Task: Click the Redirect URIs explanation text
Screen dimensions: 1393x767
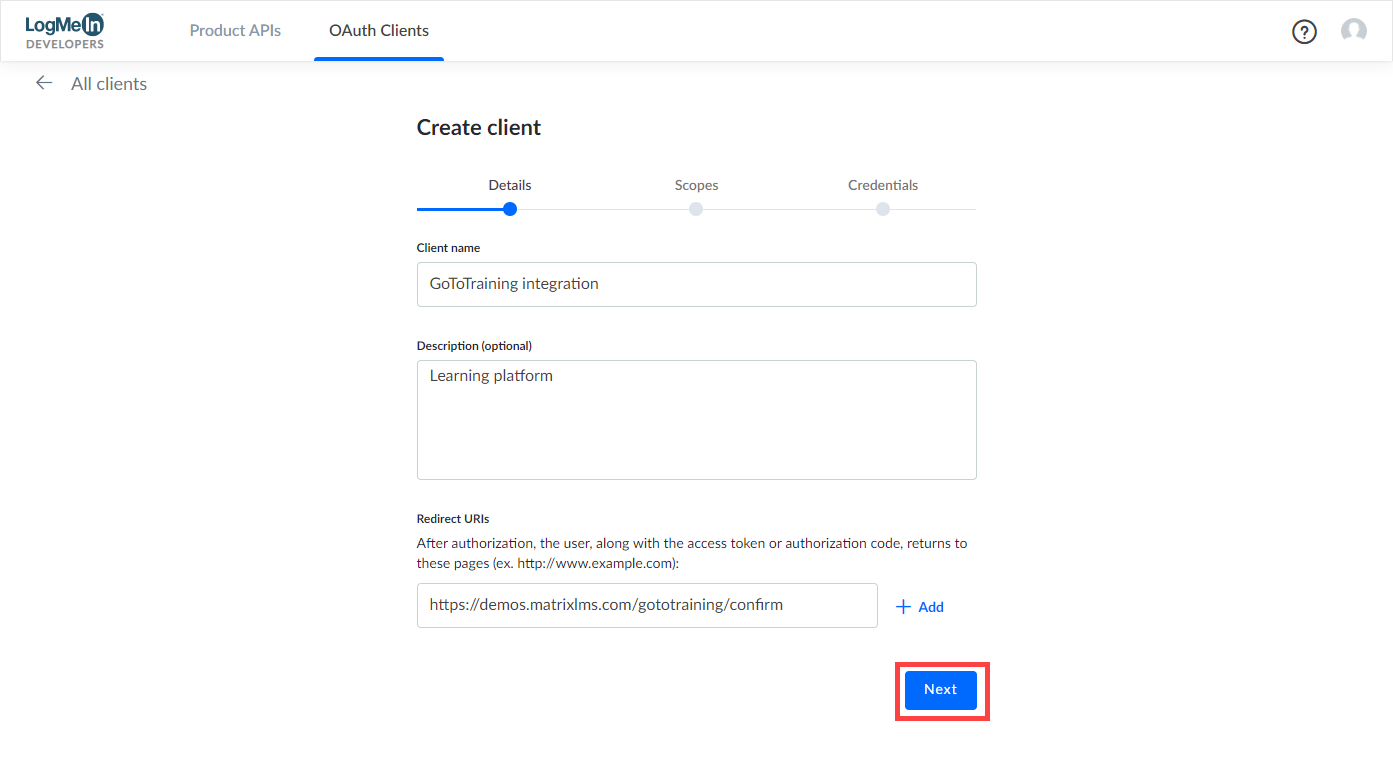Action: pyautogui.click(x=692, y=554)
